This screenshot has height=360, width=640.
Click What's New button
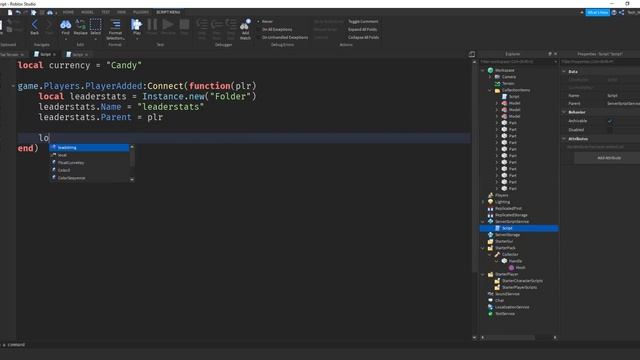(x=598, y=13)
